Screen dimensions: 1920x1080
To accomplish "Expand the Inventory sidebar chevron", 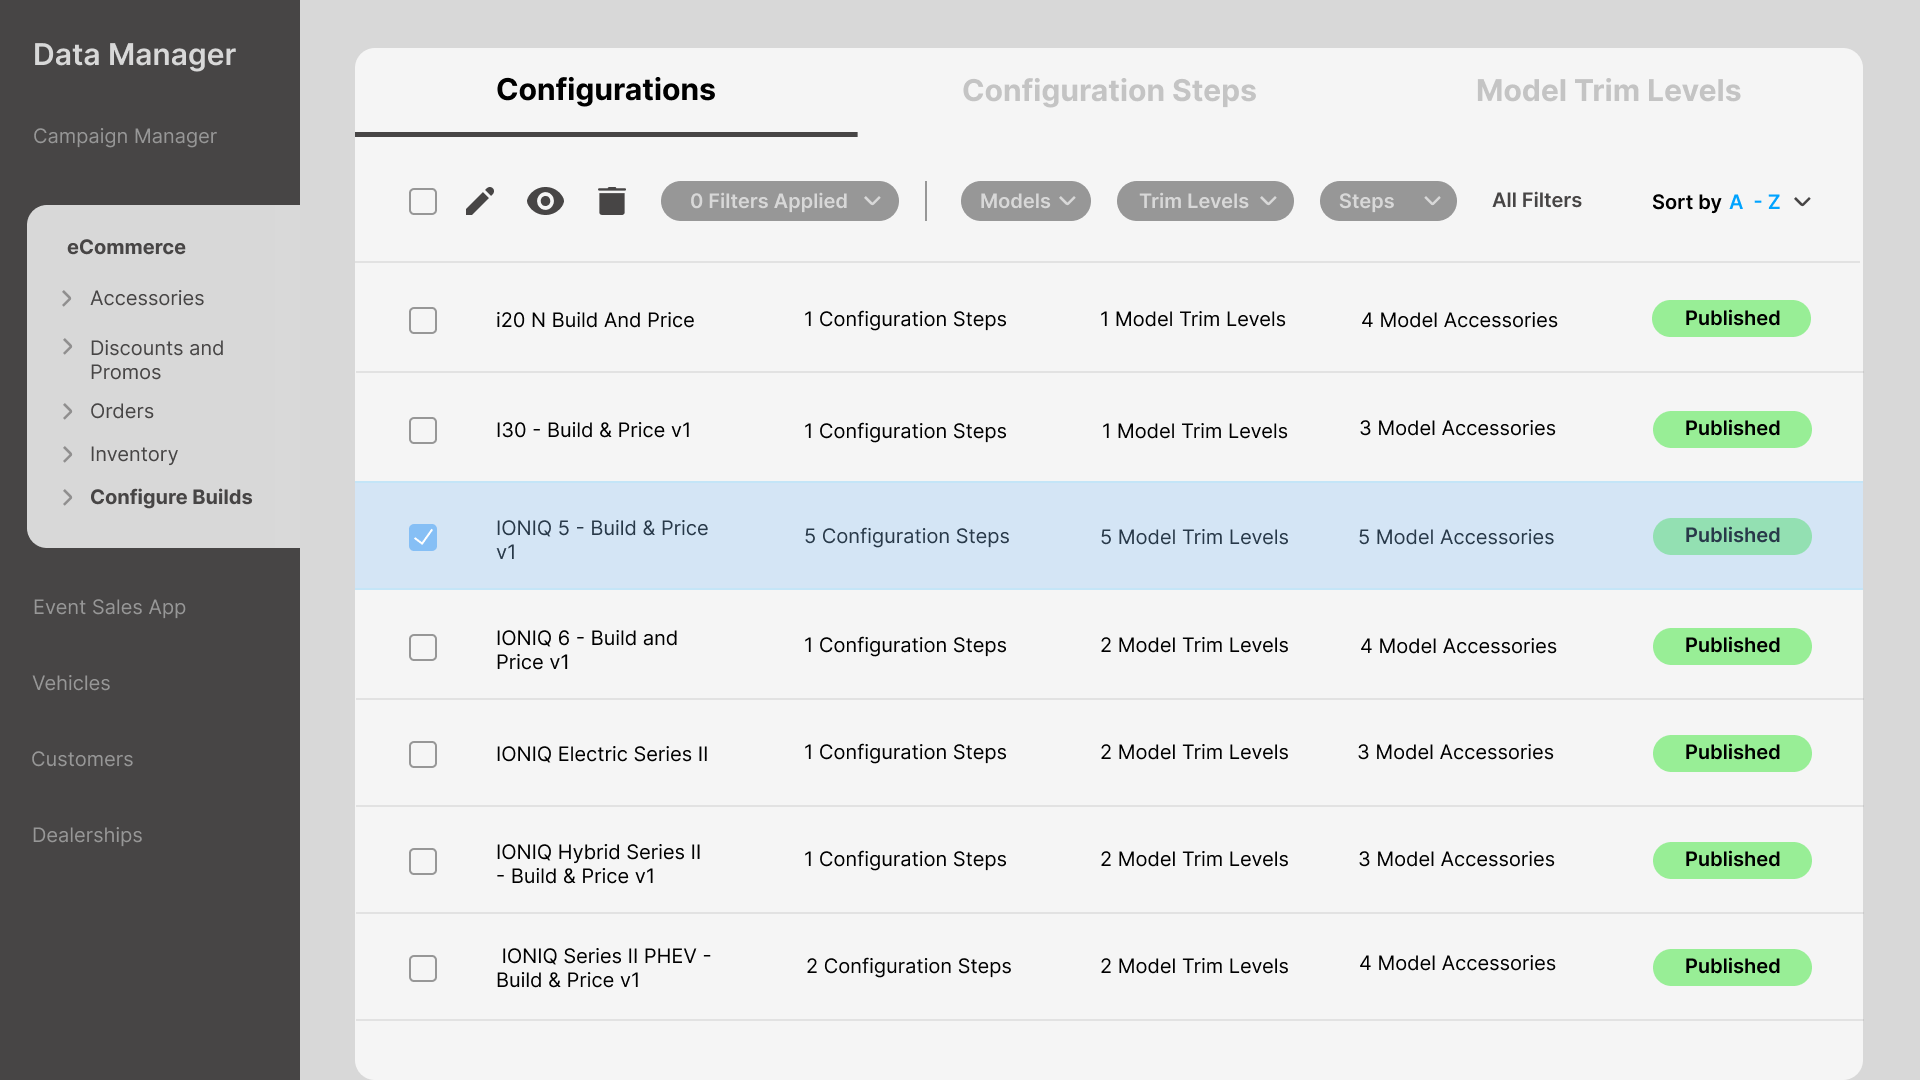I will (67, 454).
